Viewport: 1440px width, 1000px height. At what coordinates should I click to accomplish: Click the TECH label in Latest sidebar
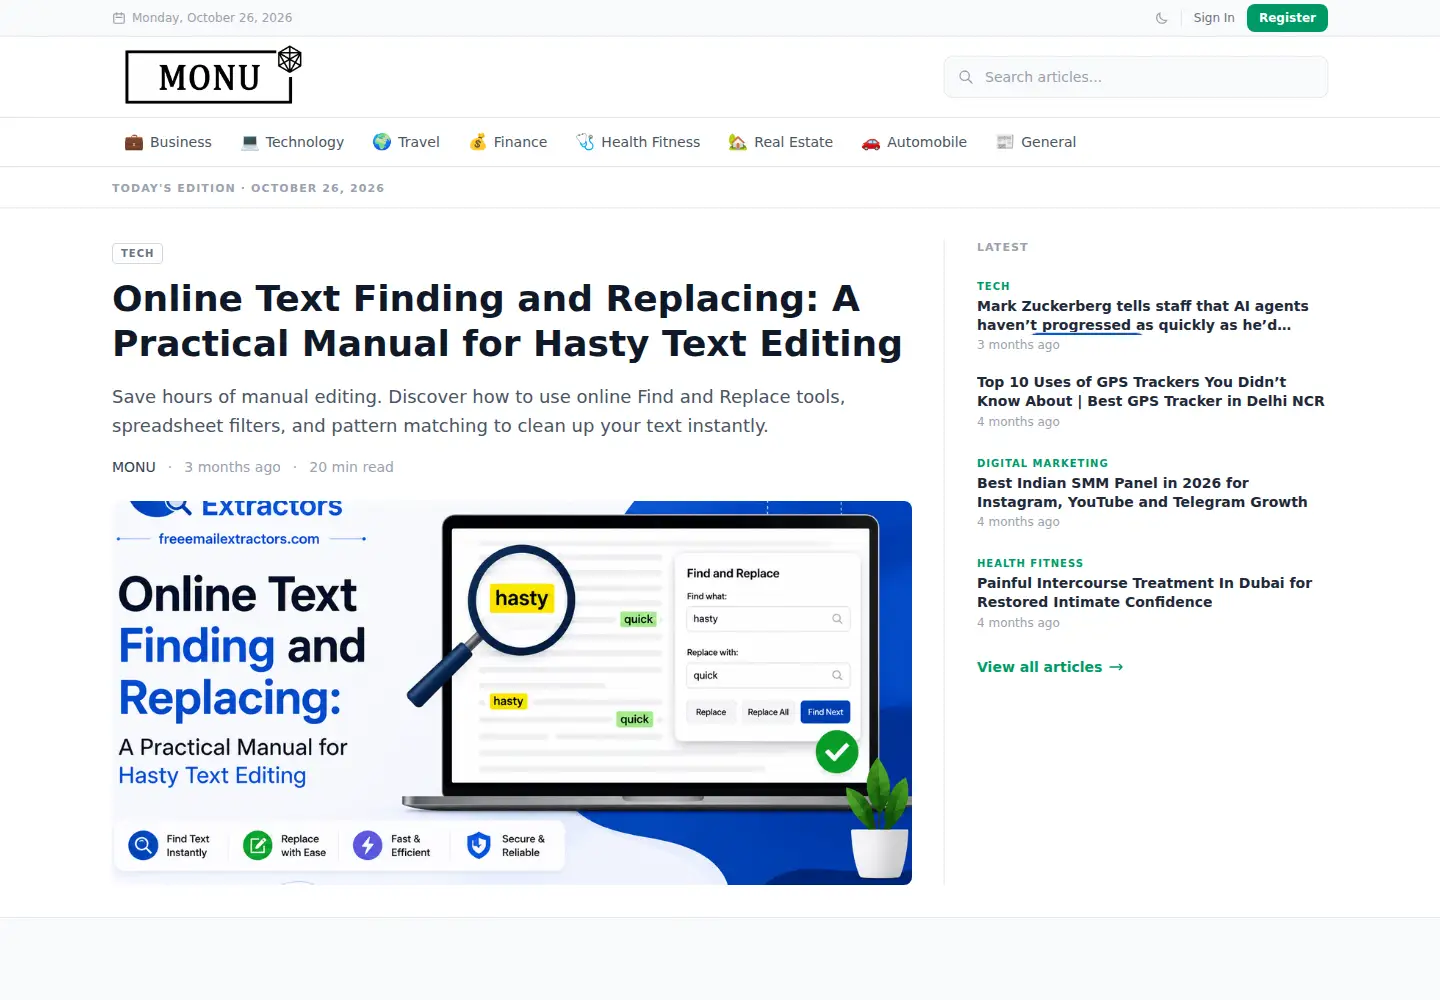993,286
